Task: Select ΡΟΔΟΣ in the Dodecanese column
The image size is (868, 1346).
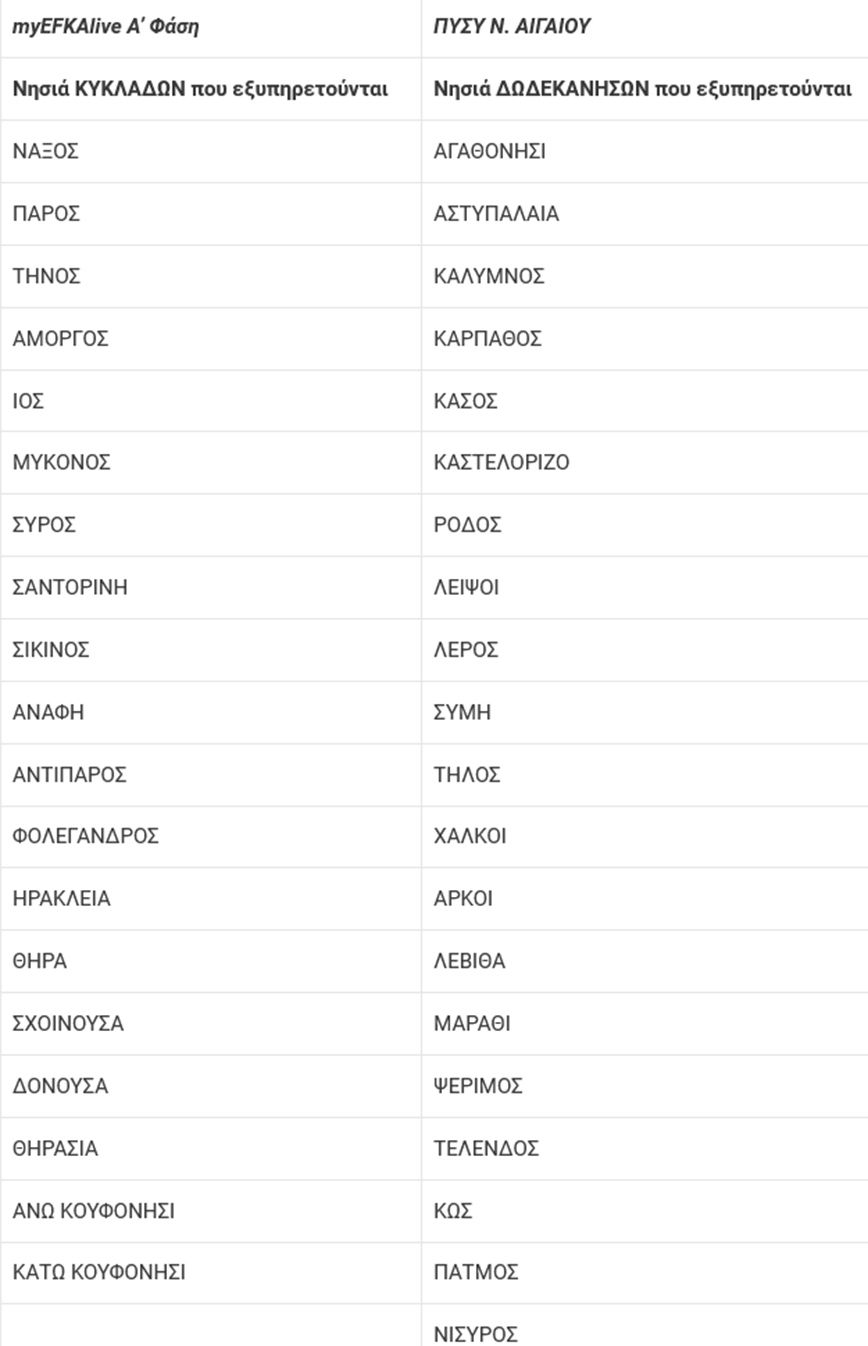Action: coord(467,525)
